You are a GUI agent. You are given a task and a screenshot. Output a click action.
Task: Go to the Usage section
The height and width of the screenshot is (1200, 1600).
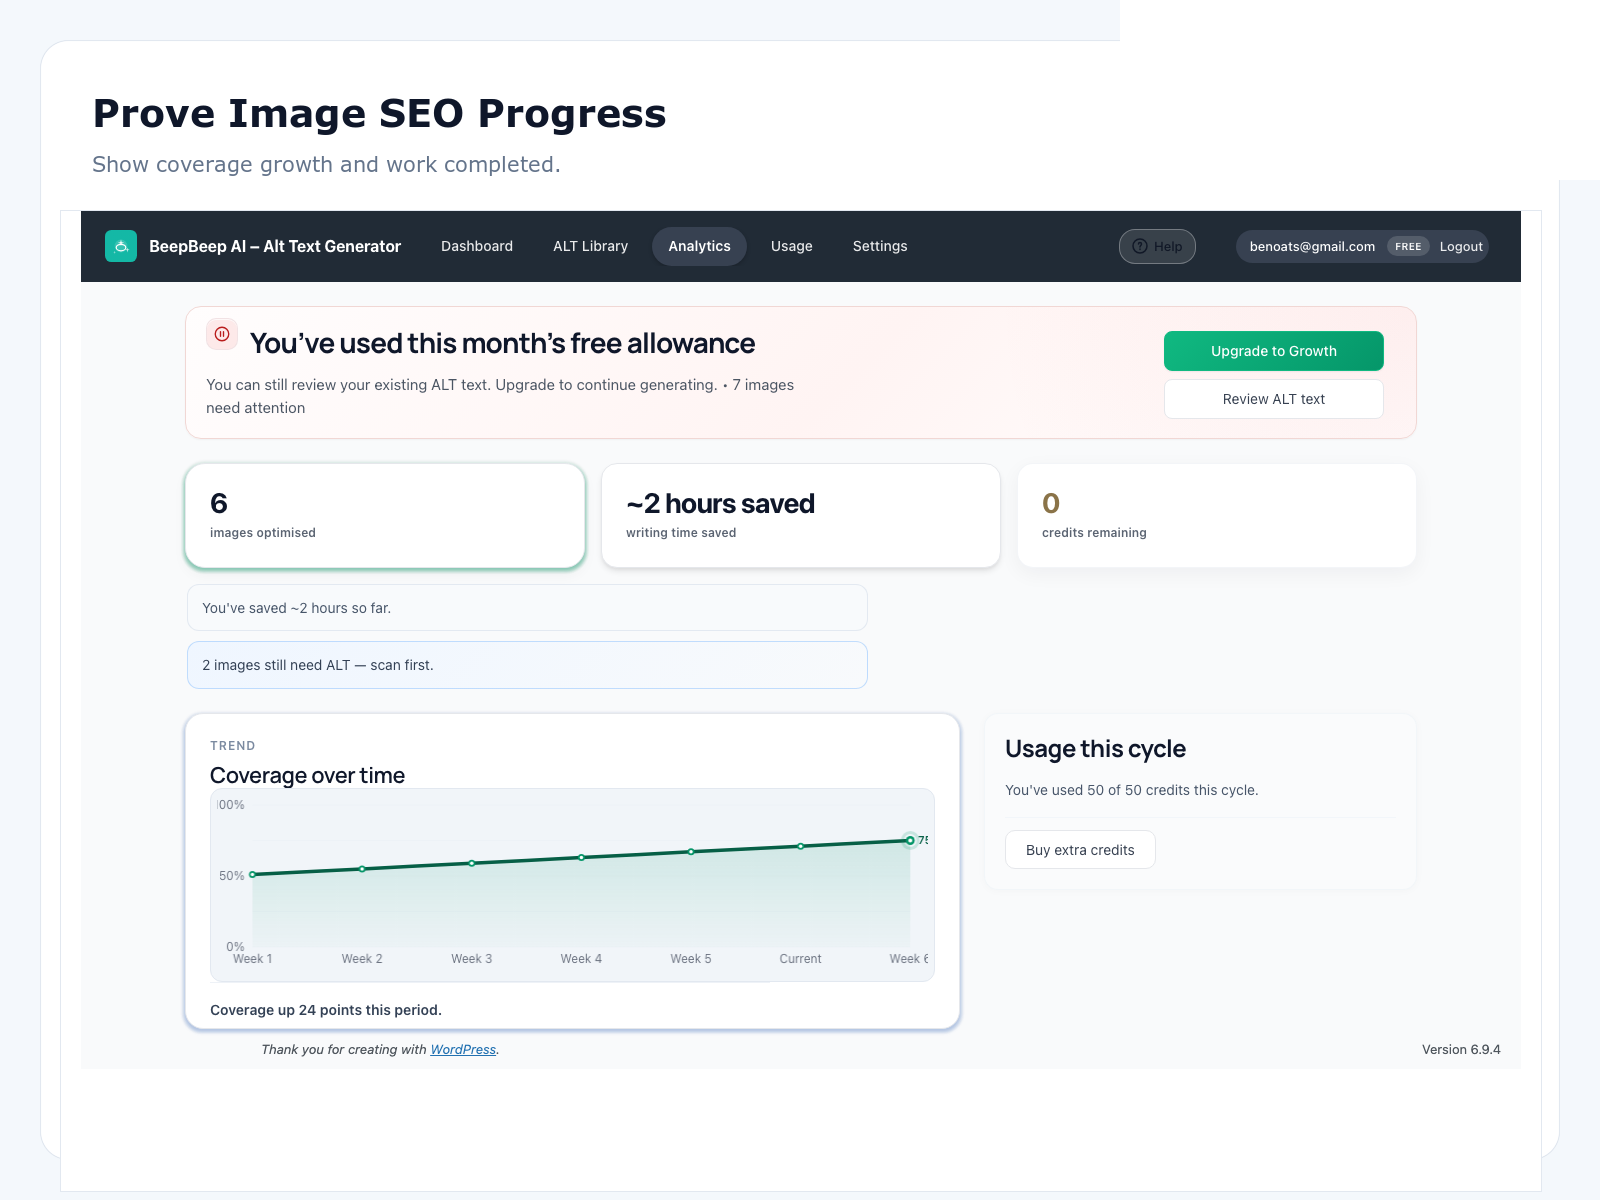pyautogui.click(x=791, y=246)
